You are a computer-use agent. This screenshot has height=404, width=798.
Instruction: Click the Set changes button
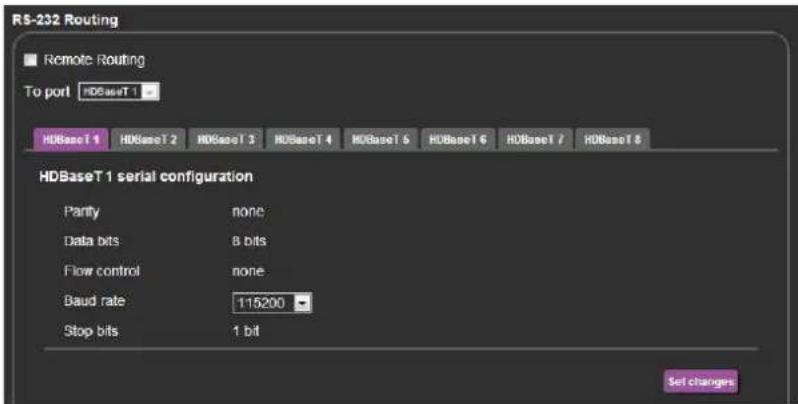tap(701, 382)
